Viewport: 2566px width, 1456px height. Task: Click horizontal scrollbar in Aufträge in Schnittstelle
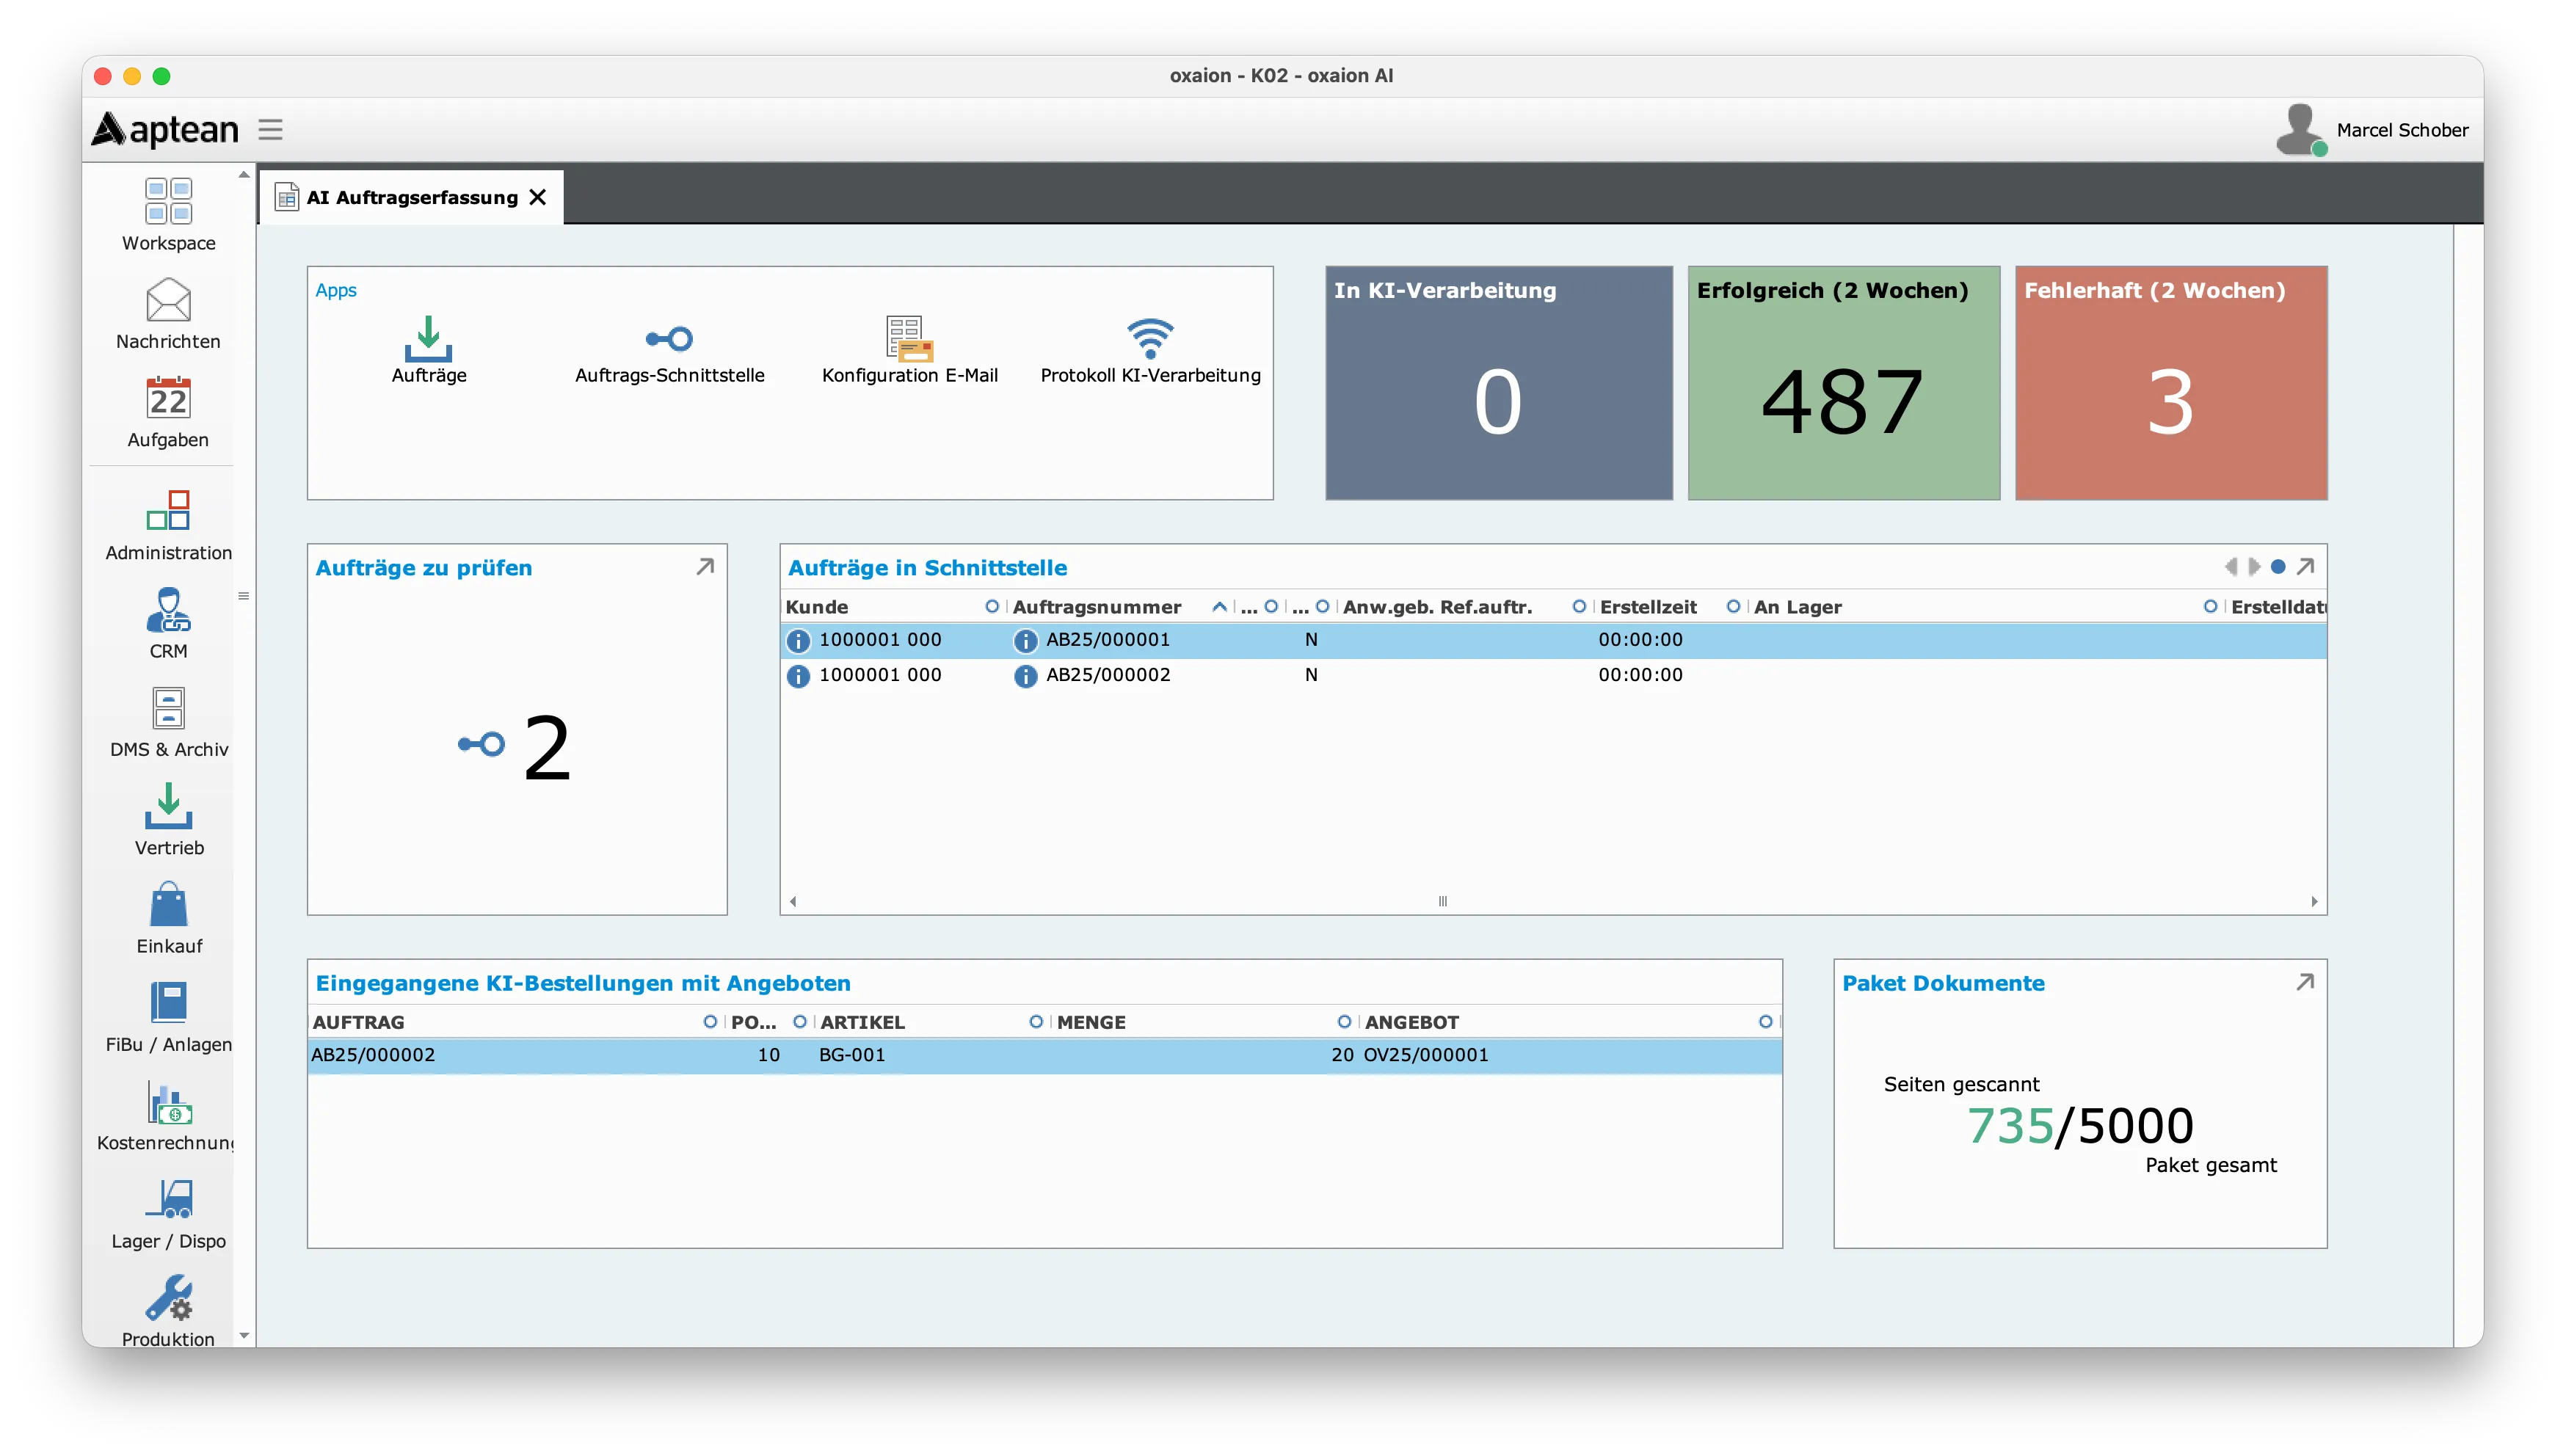(x=1442, y=901)
